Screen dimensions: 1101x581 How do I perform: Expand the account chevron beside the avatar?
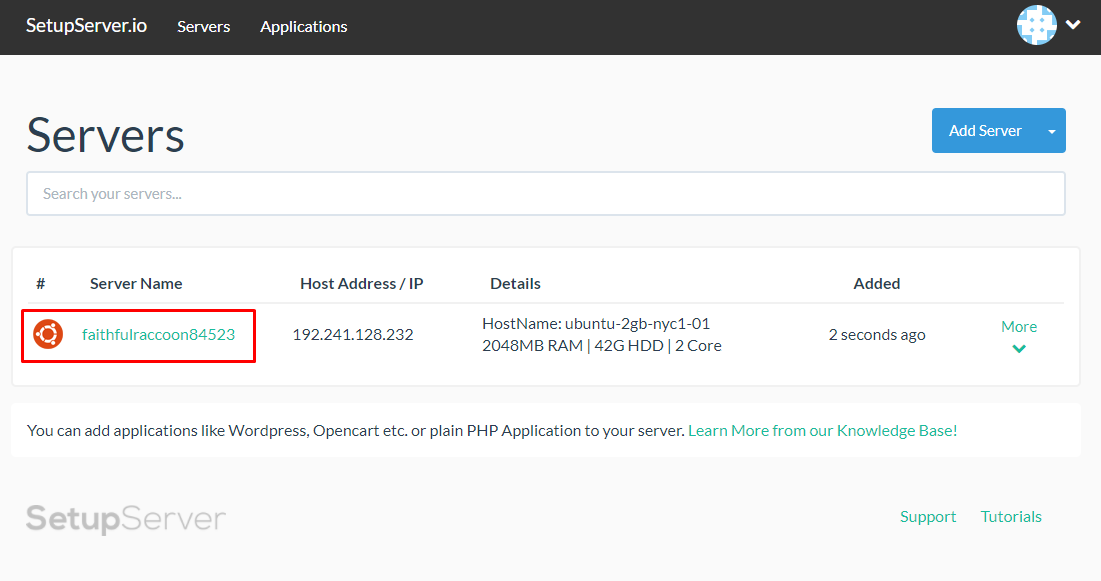click(1073, 25)
